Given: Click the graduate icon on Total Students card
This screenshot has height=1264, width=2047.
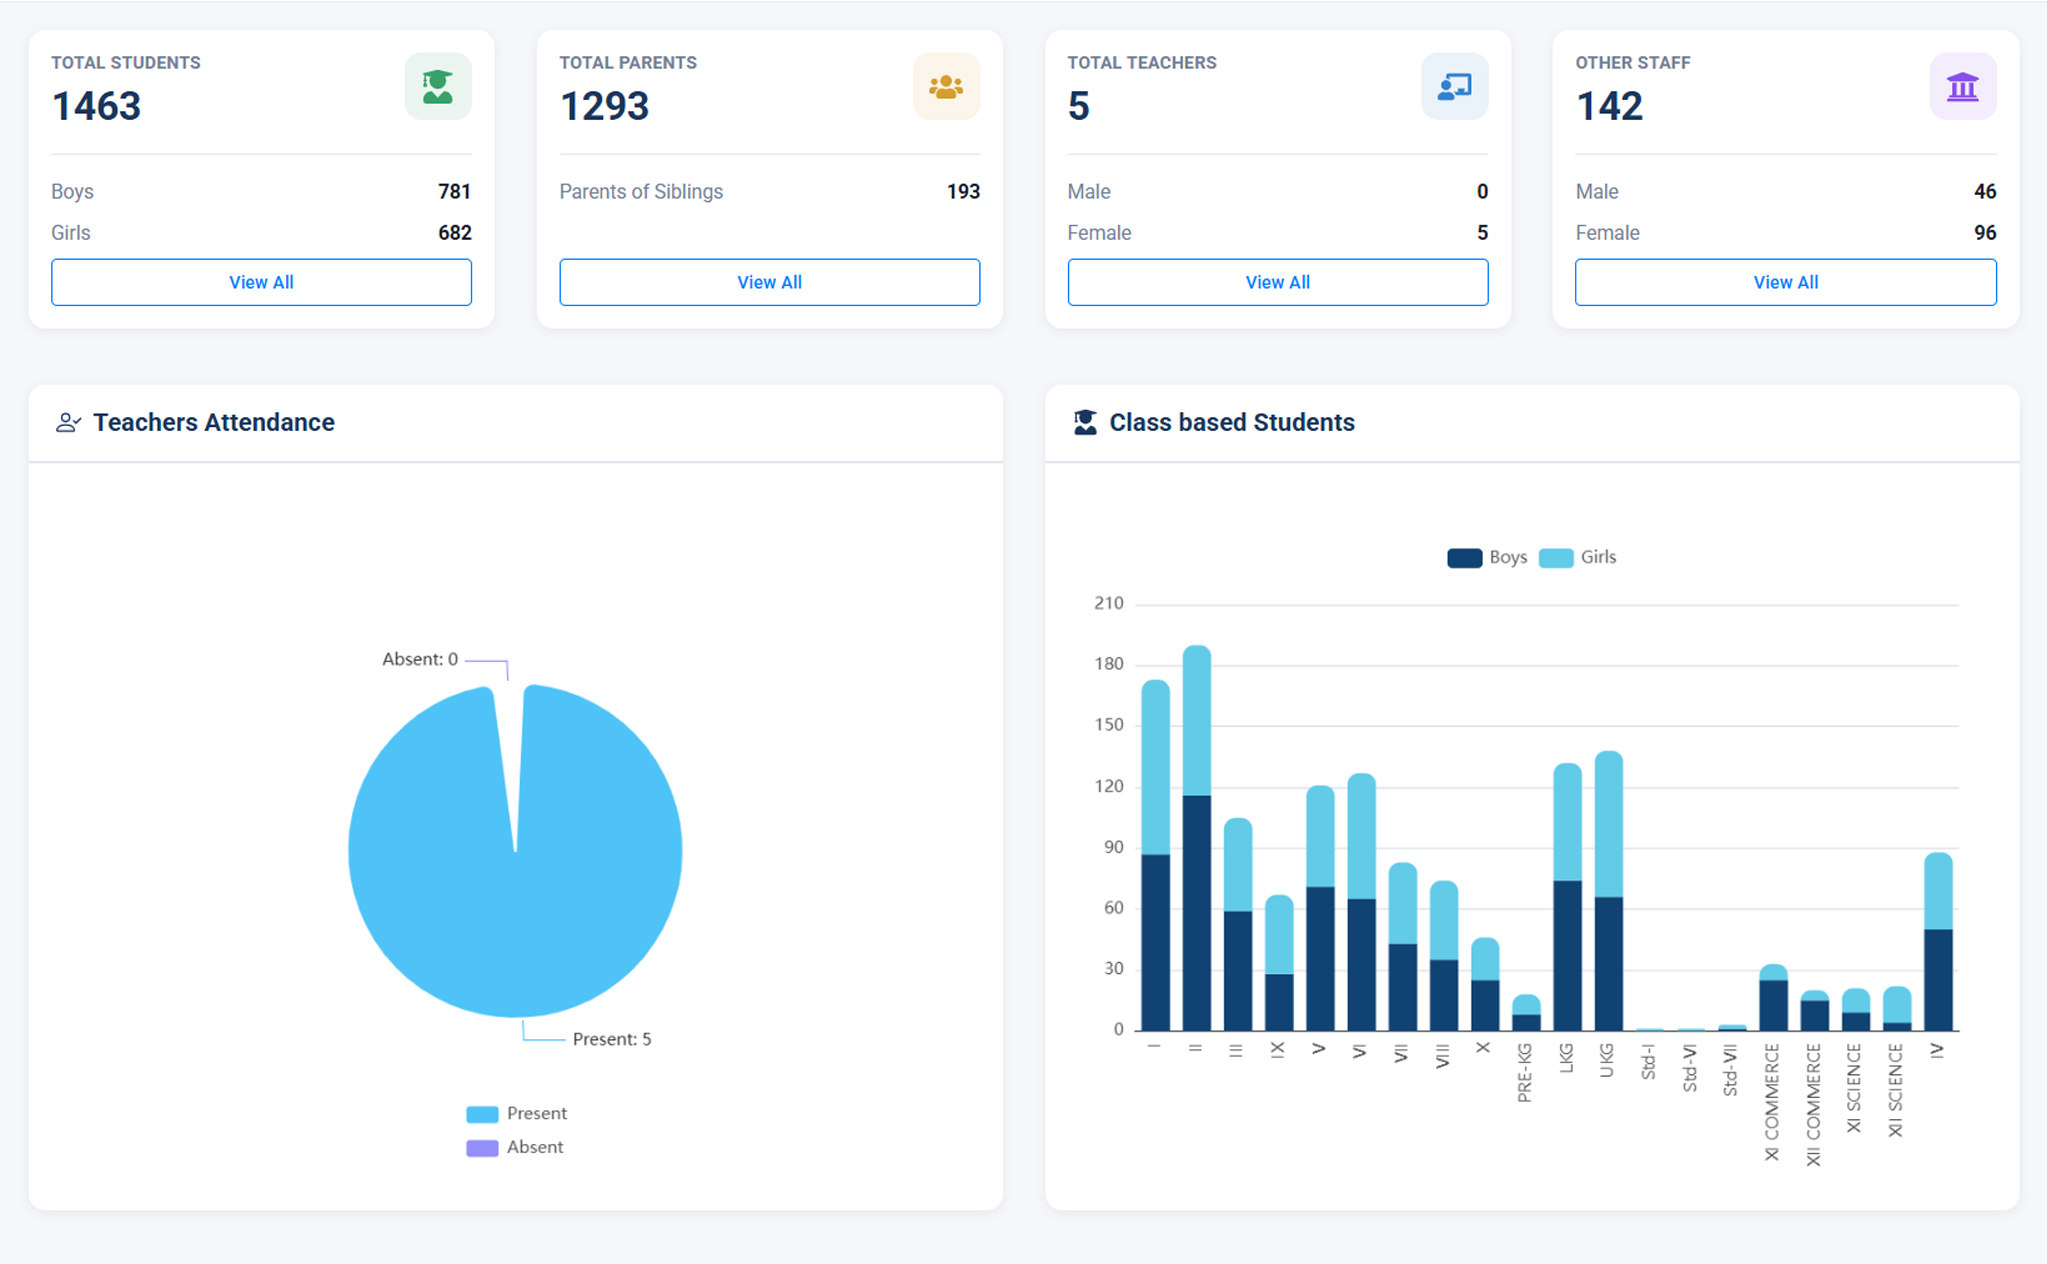Looking at the screenshot, I should (438, 87).
